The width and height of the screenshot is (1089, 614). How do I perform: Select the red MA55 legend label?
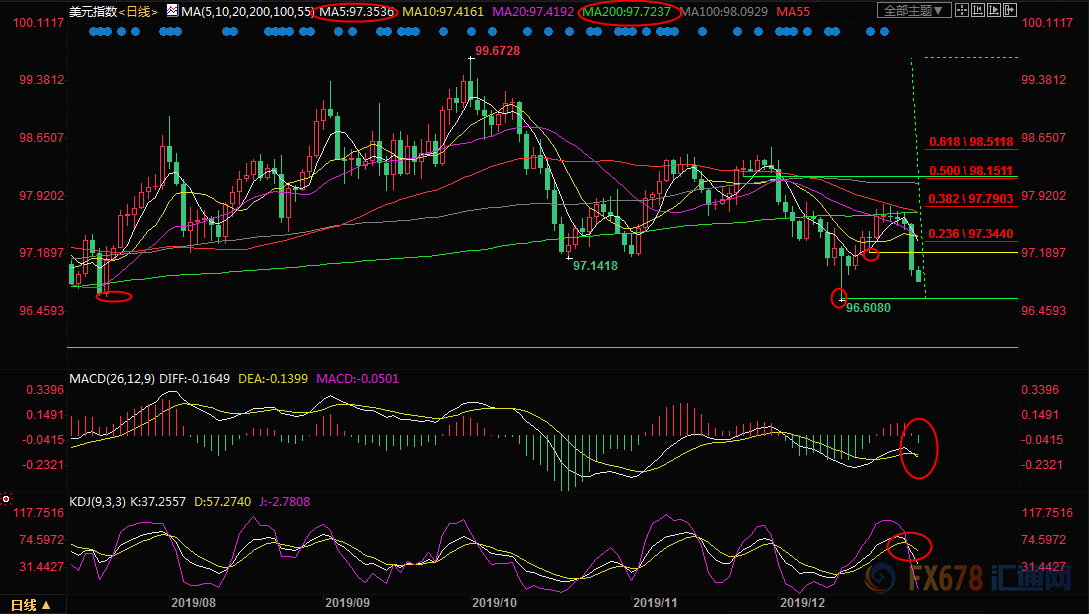coord(792,12)
